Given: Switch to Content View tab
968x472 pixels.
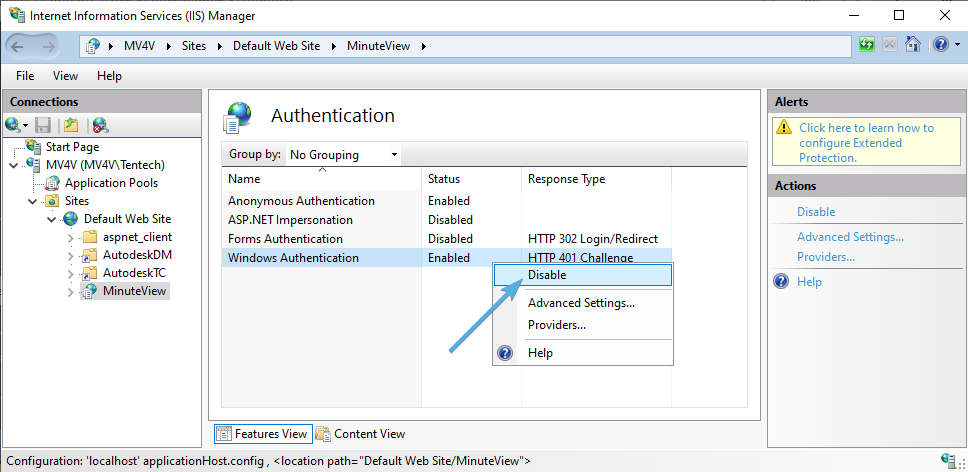Looking at the screenshot, I should [x=361, y=434].
